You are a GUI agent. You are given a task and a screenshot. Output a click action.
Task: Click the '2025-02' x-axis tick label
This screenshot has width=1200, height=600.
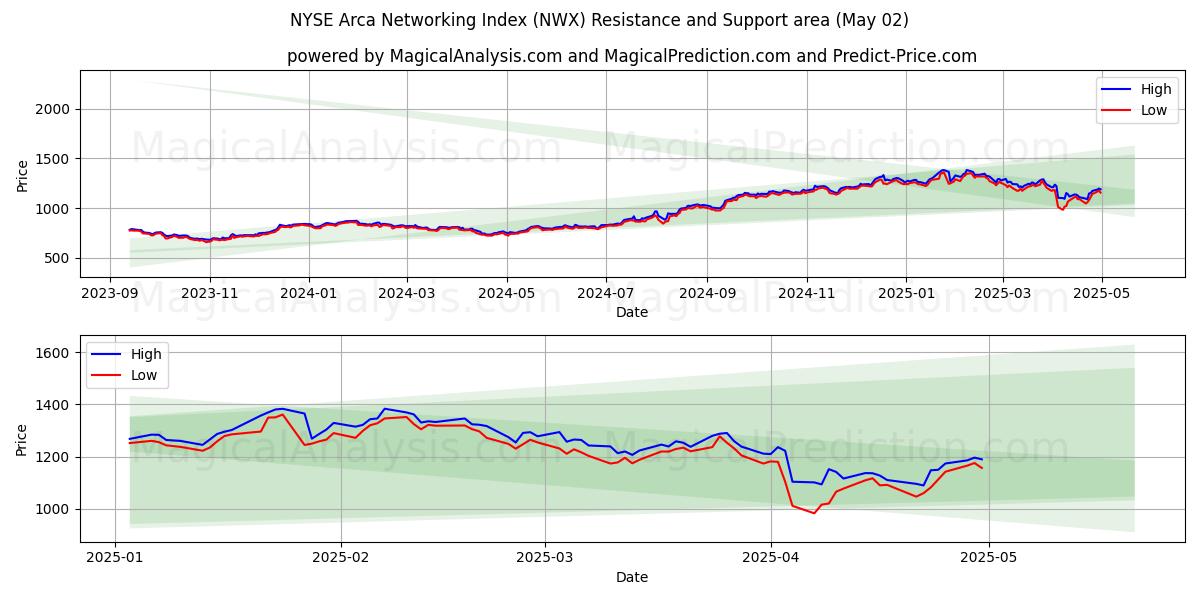tap(341, 558)
